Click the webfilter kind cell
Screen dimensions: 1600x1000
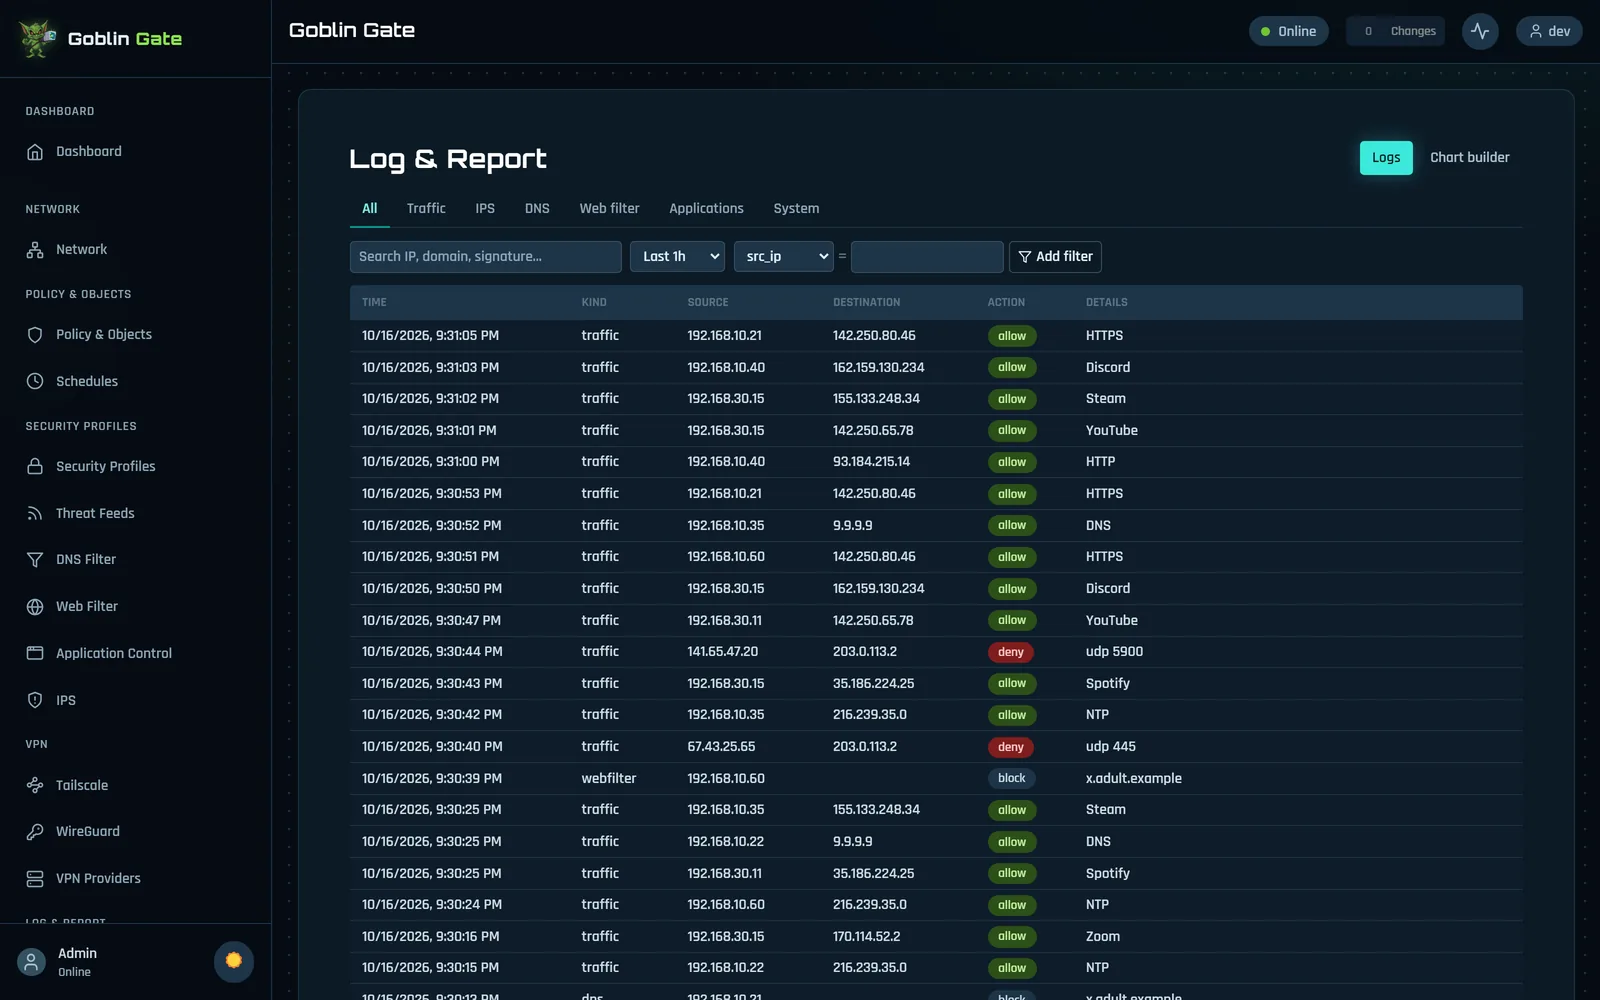tap(608, 778)
